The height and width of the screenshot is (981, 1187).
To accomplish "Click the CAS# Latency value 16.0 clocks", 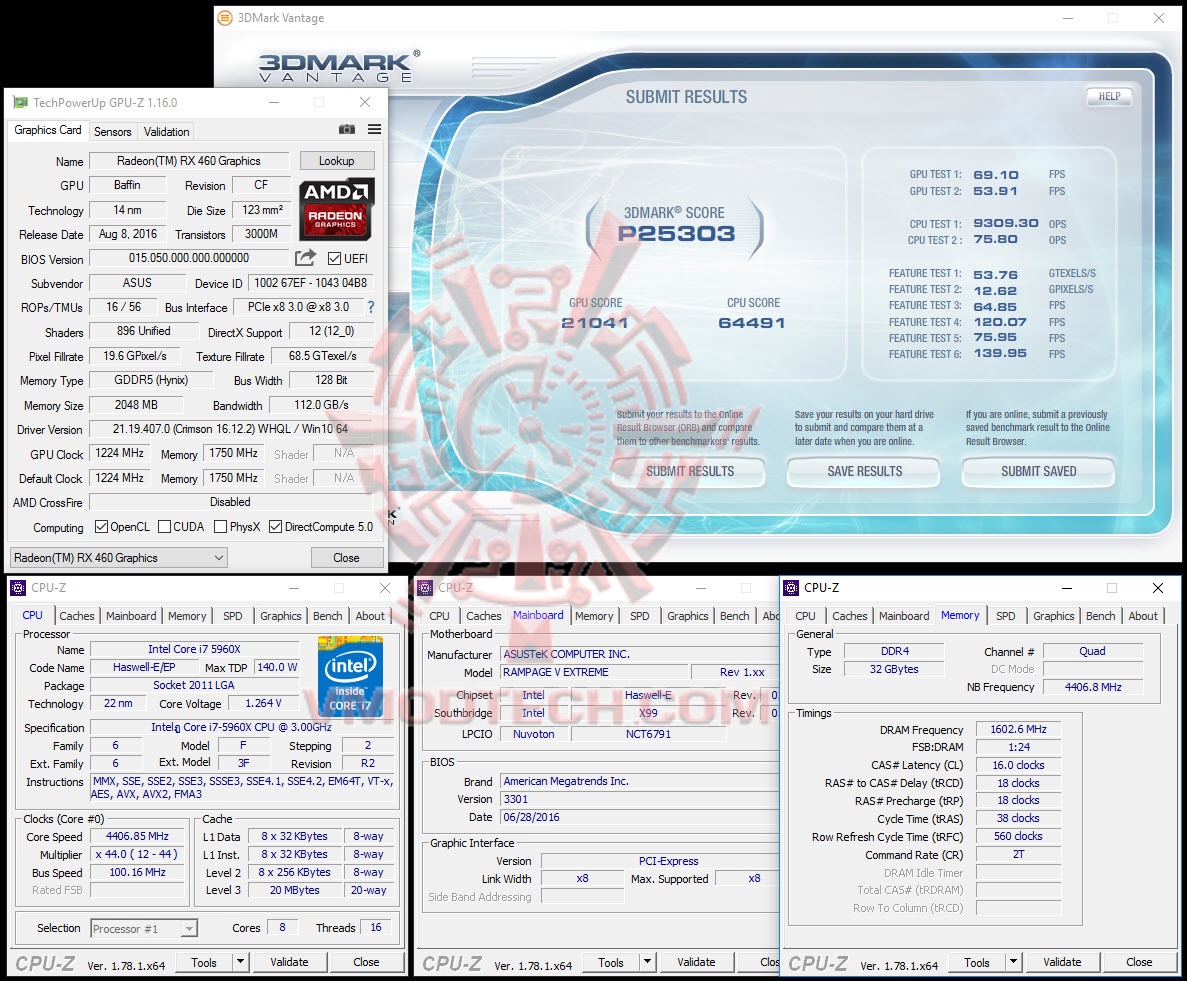I will pos(1018,765).
